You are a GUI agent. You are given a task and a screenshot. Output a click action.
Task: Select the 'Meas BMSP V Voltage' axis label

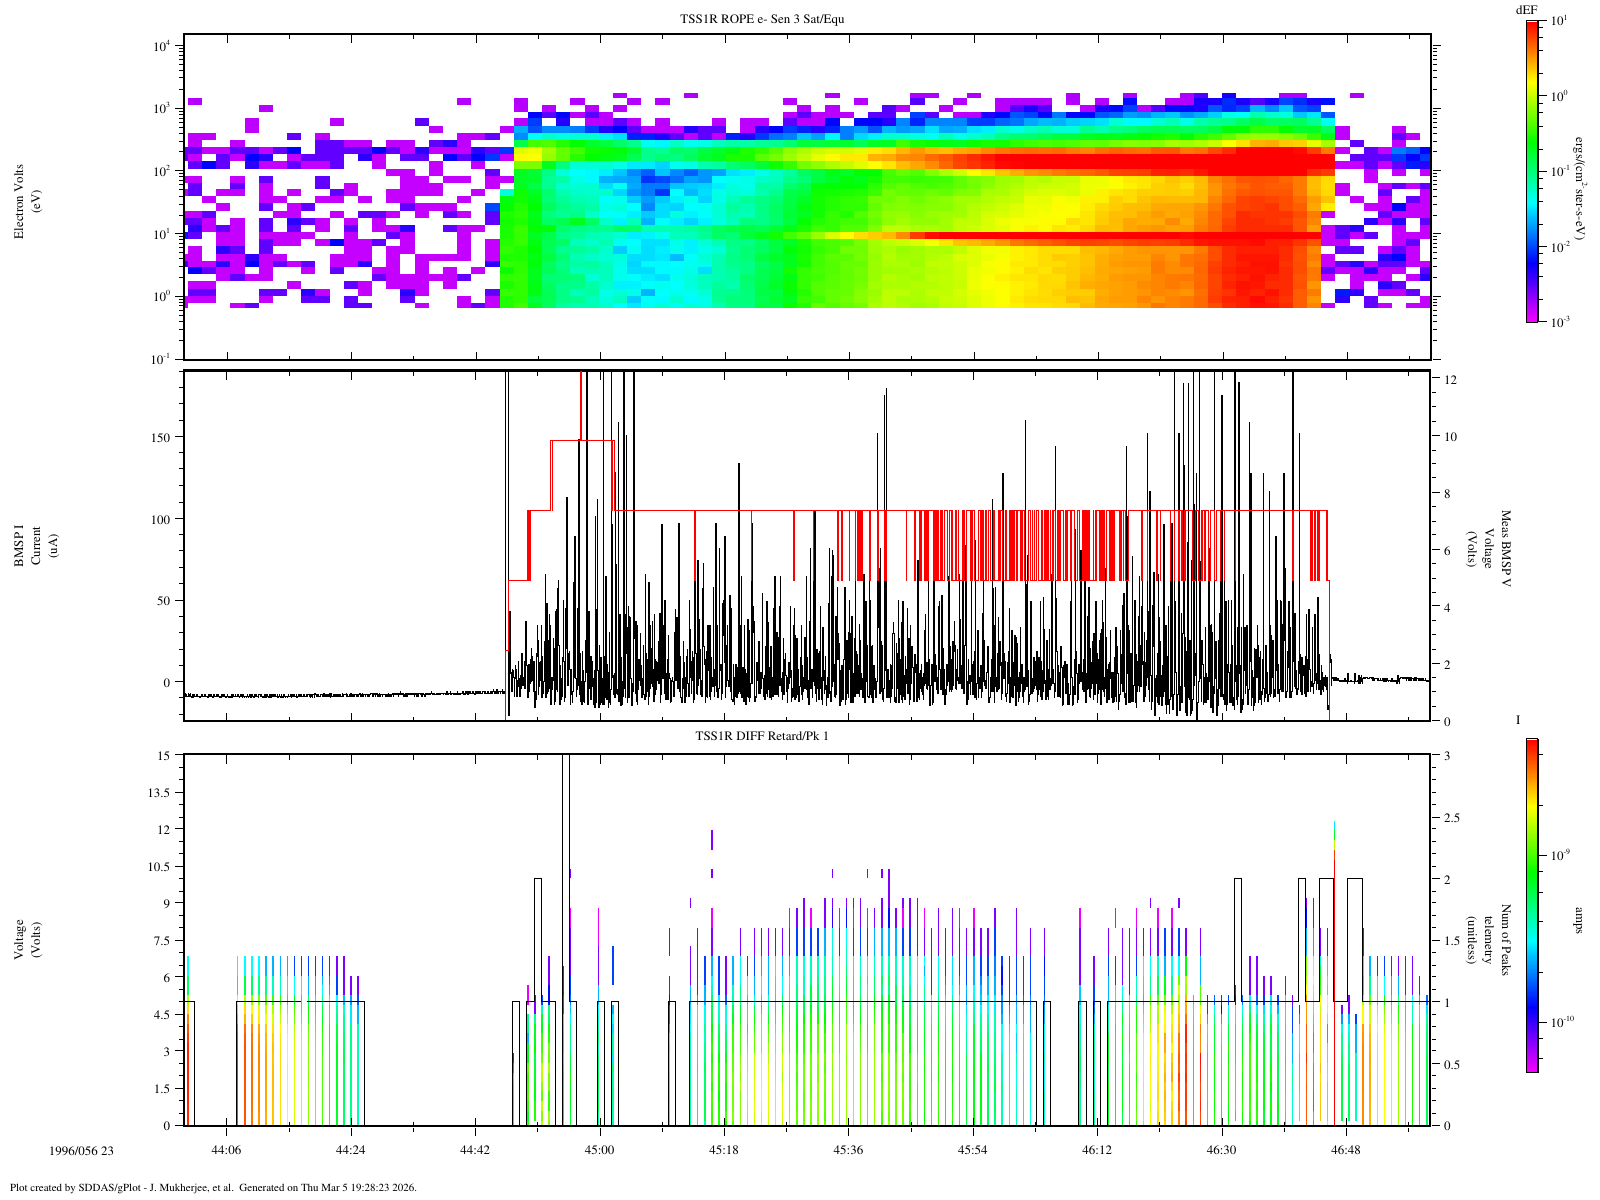(1489, 546)
